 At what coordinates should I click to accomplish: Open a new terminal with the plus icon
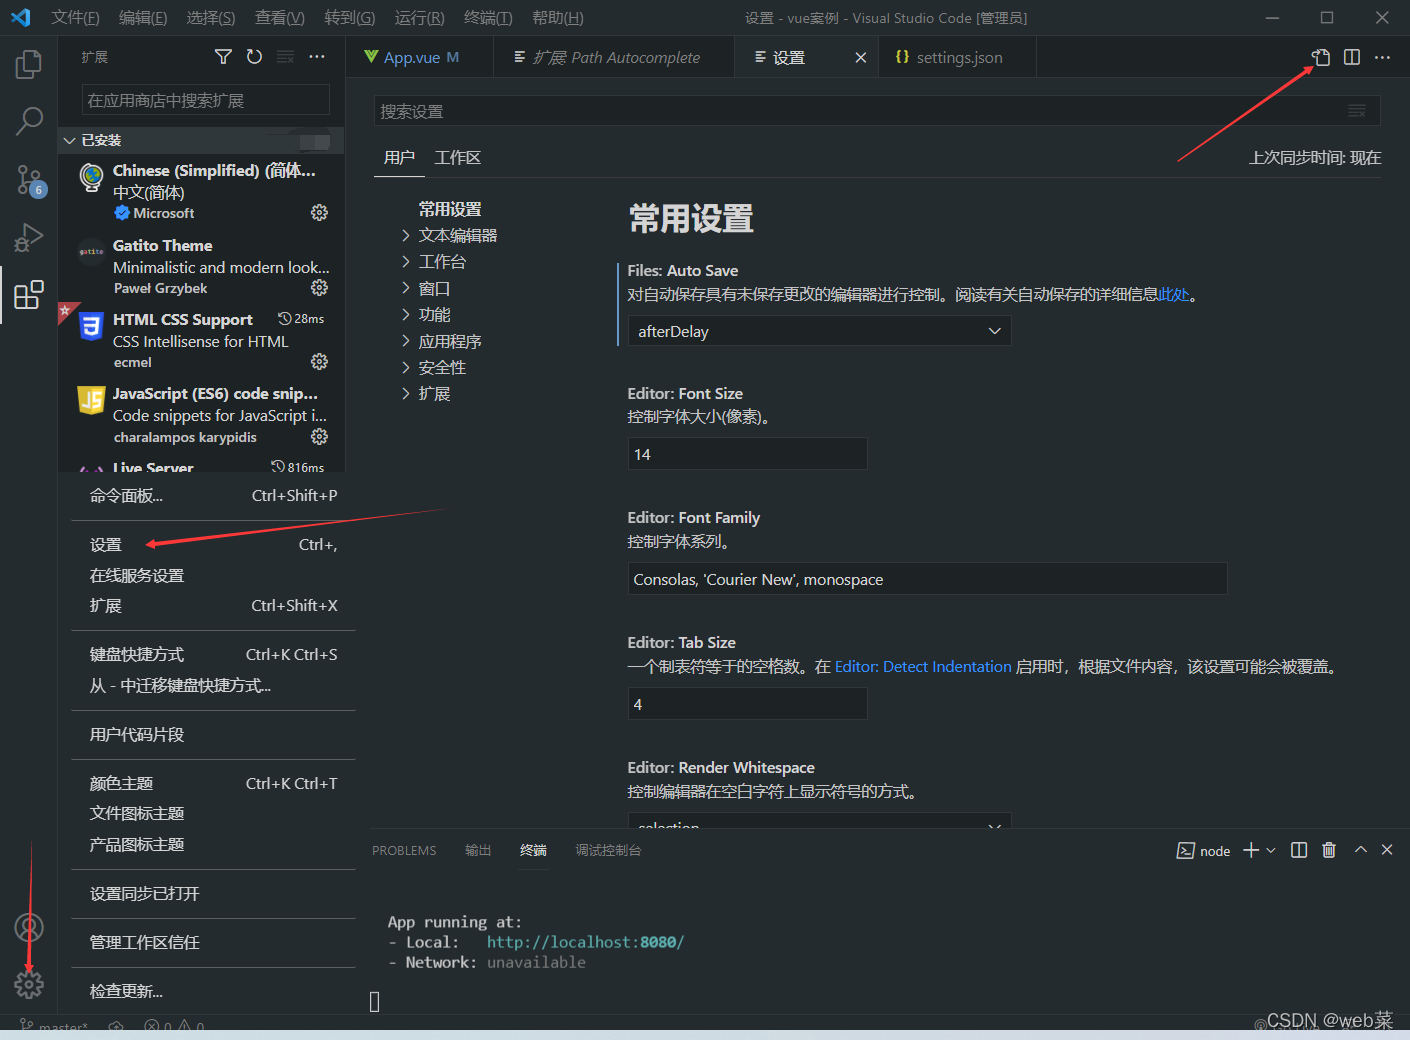[x=1248, y=849]
